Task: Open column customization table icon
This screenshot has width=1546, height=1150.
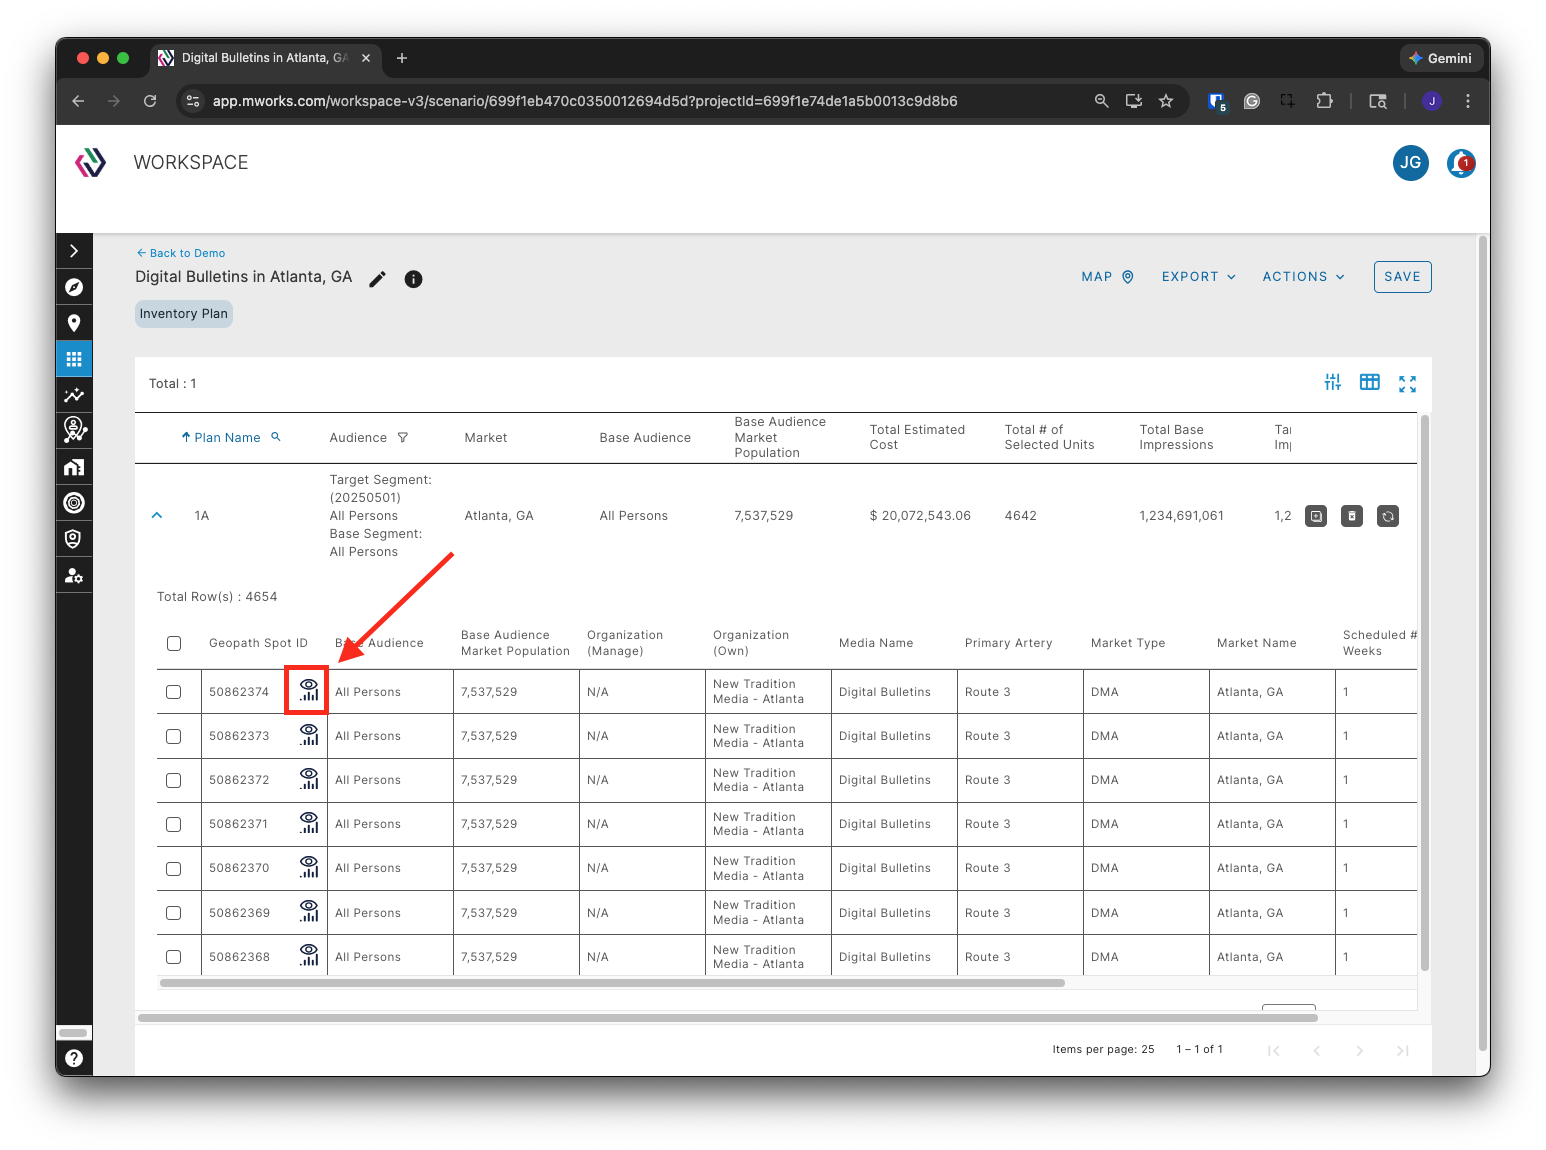Action: point(1370,382)
